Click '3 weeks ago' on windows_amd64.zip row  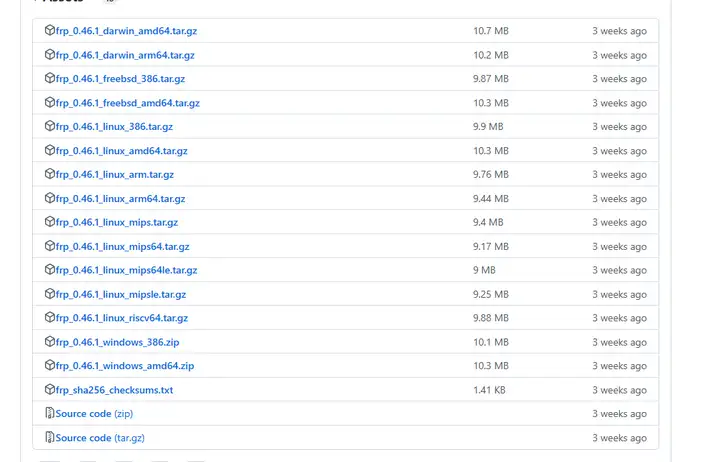[x=619, y=366]
